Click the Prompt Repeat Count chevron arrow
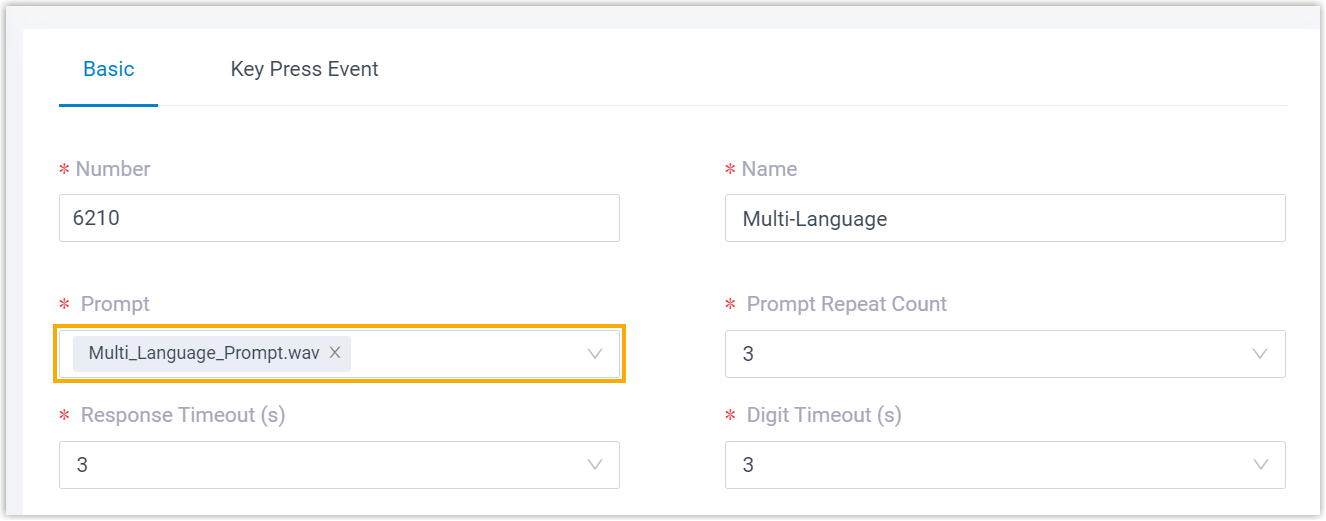 point(1260,354)
